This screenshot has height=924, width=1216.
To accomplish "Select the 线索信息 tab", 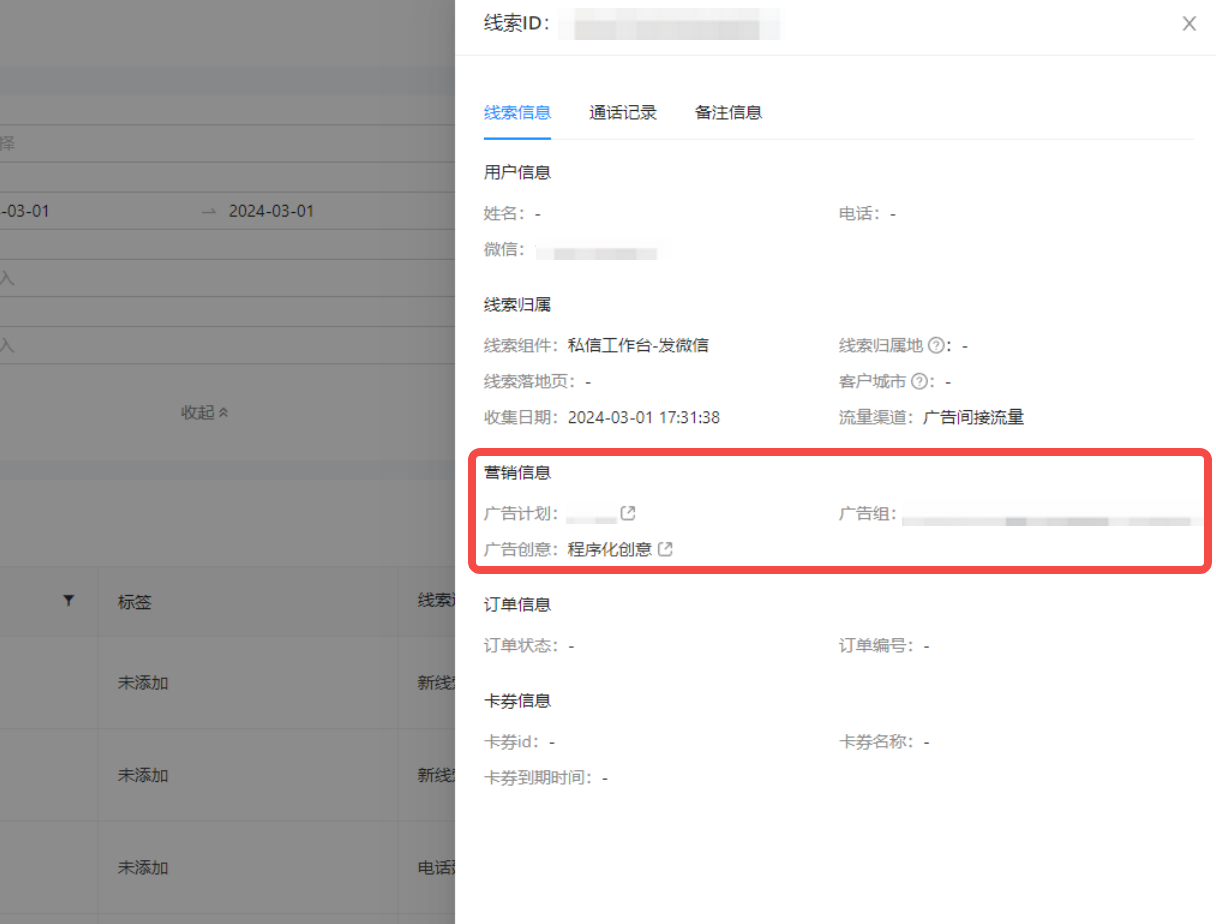I will tap(517, 113).
